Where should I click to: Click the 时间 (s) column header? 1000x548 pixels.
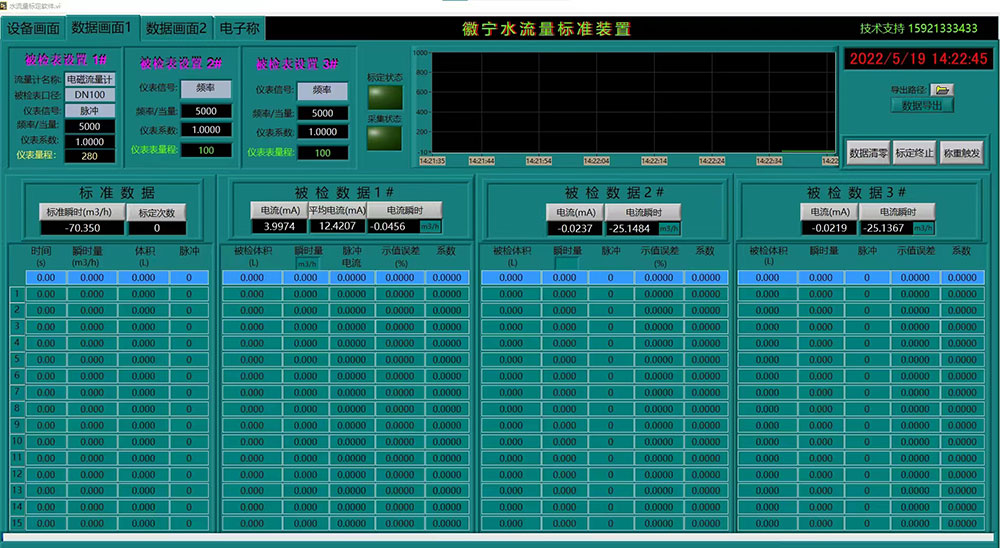41,256
